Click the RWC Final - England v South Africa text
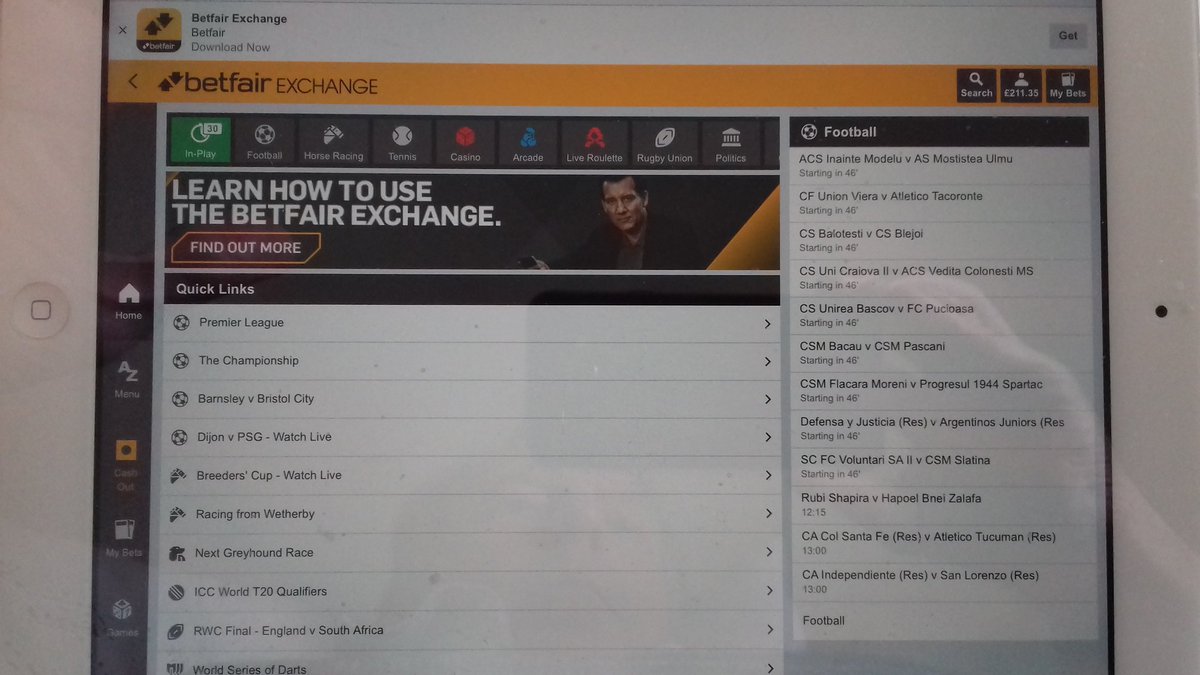The height and width of the screenshot is (675, 1200). click(289, 631)
